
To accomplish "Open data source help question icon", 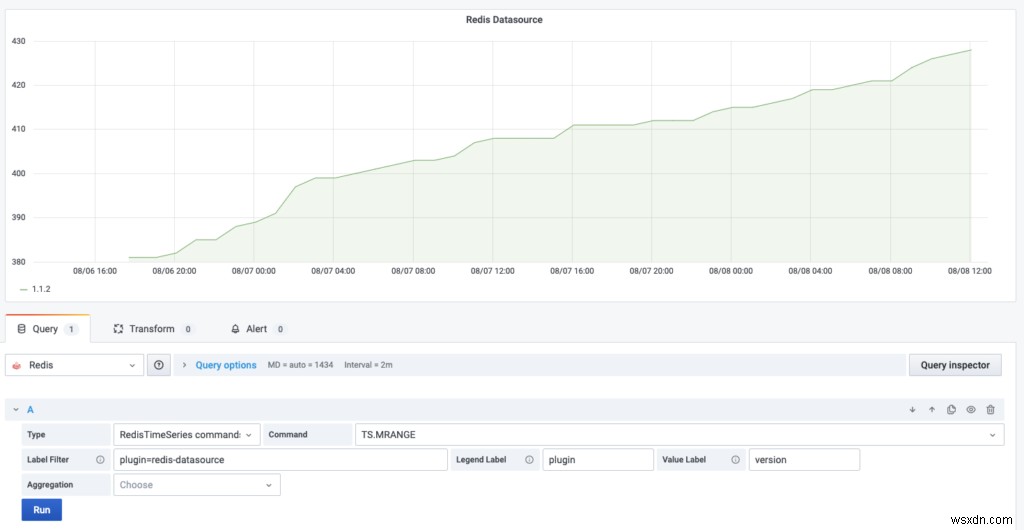I will 159,366.
